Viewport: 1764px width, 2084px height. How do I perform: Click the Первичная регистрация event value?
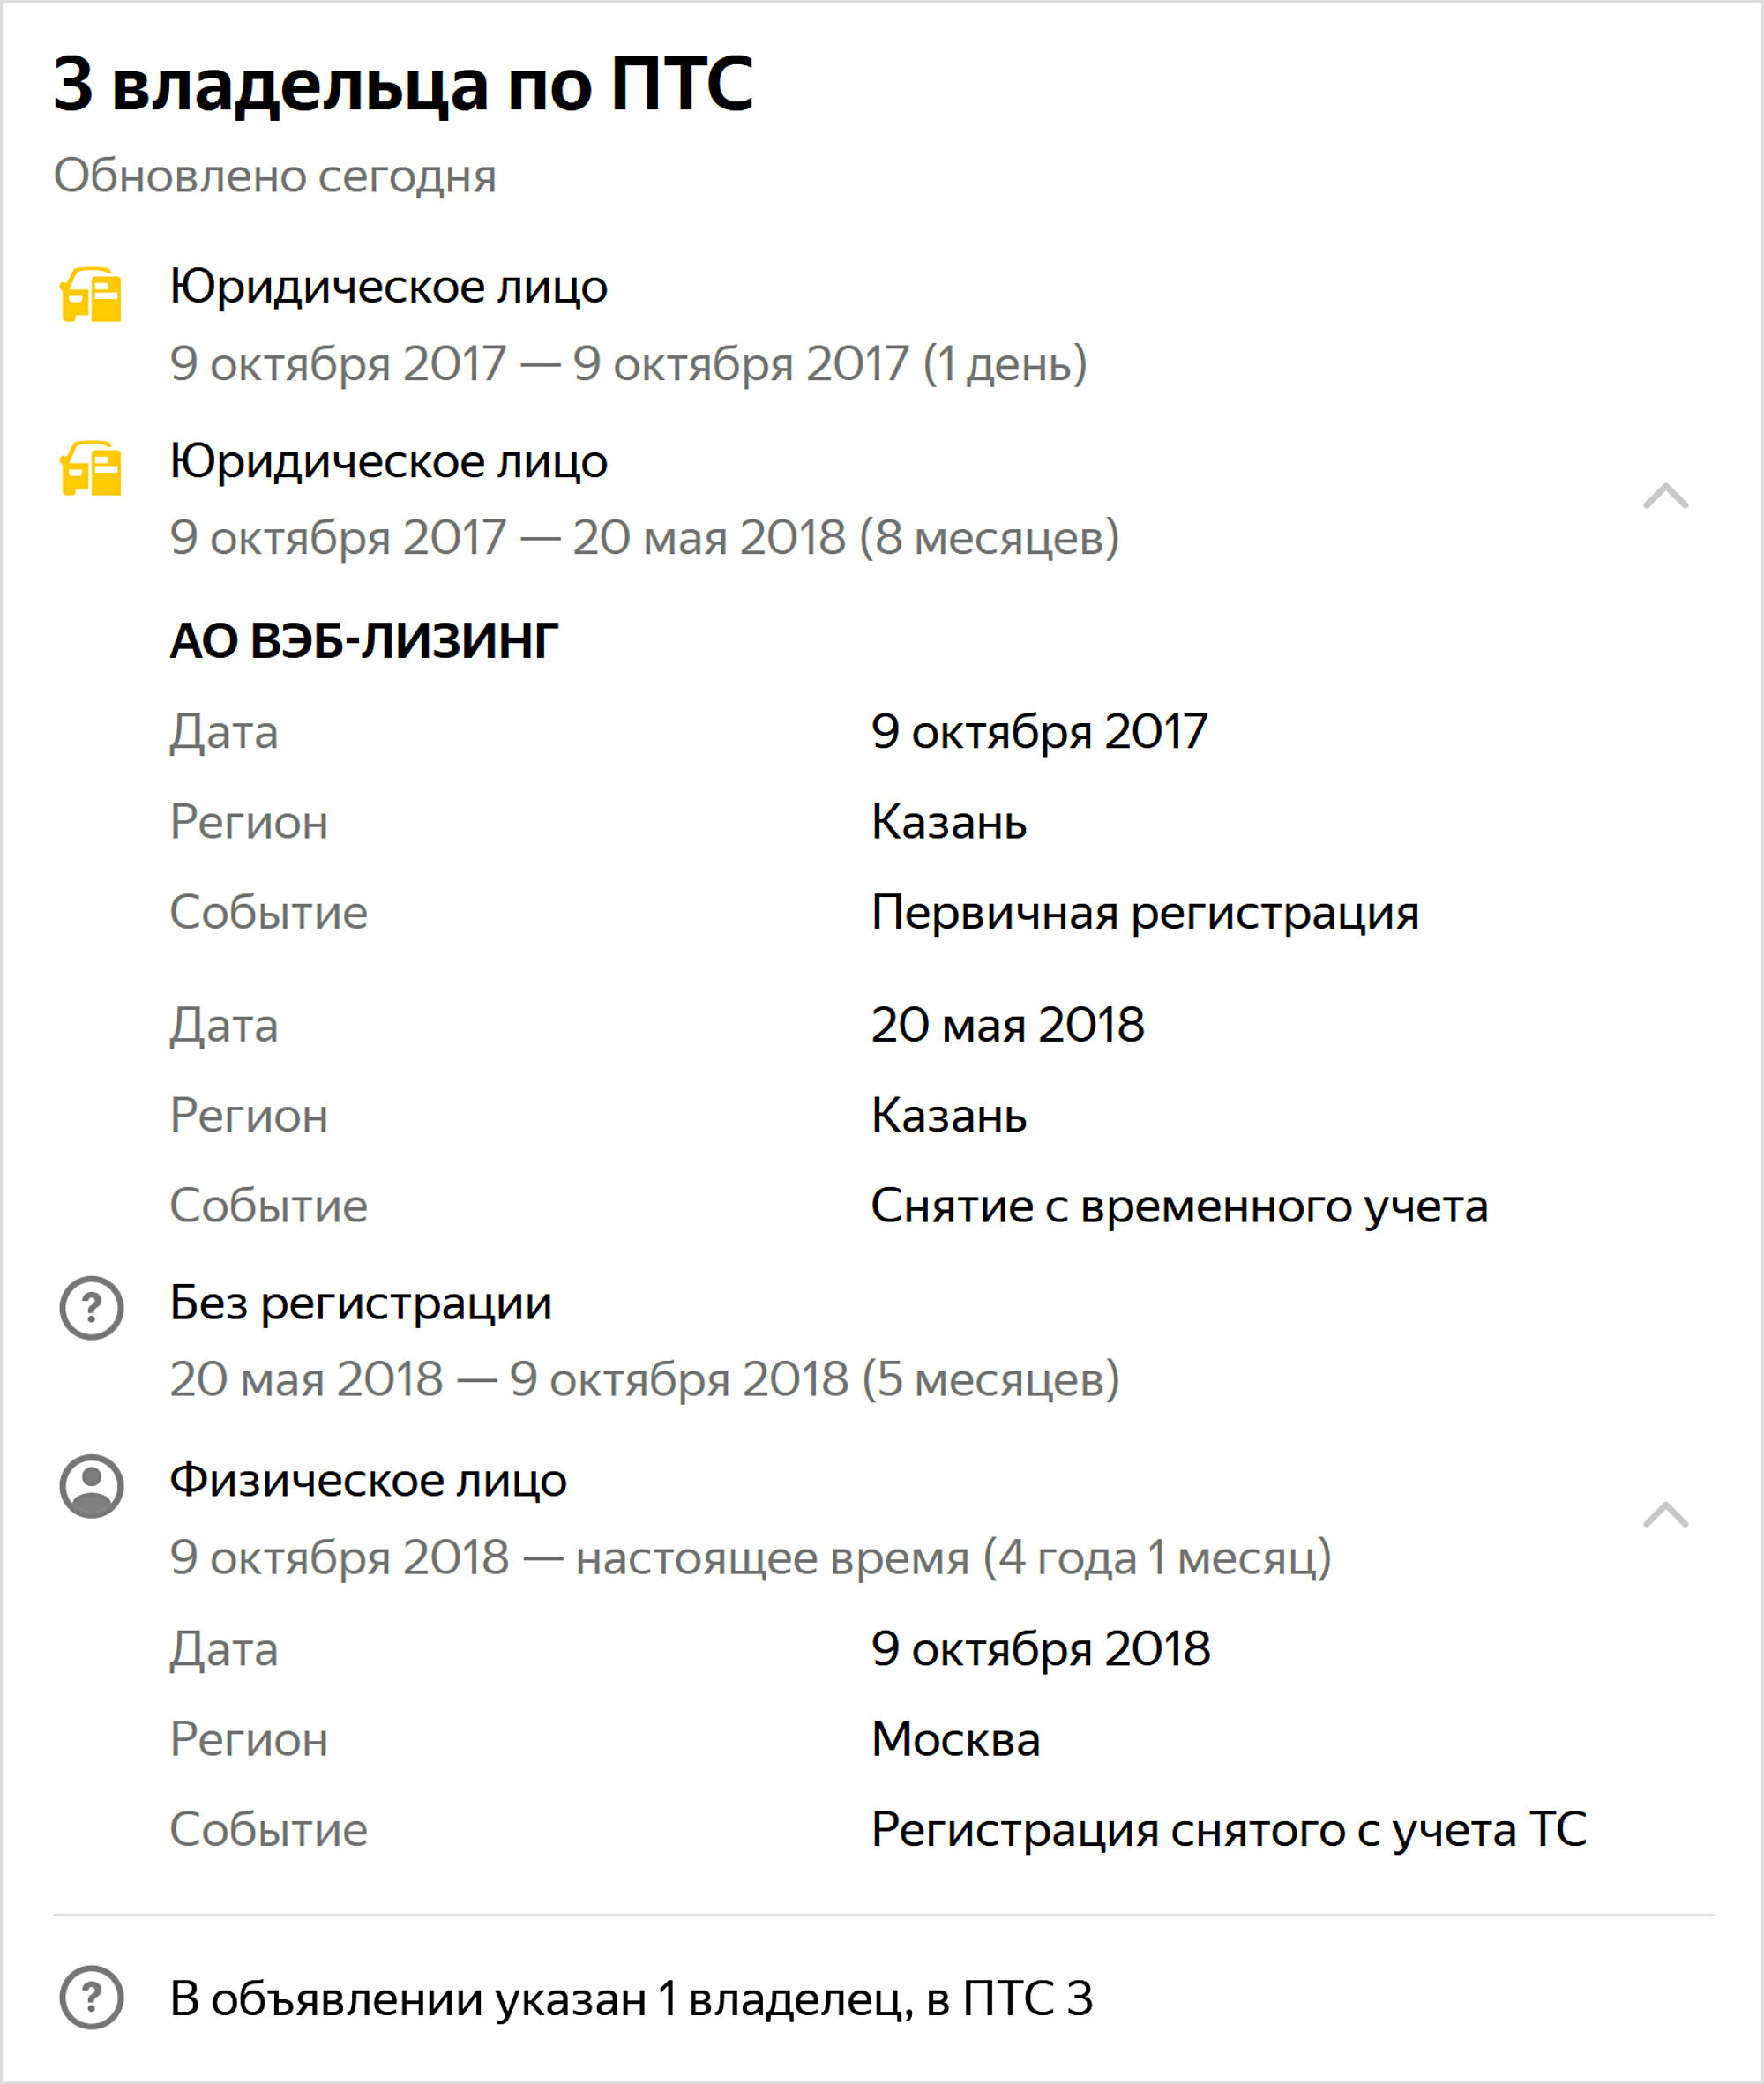(1145, 913)
